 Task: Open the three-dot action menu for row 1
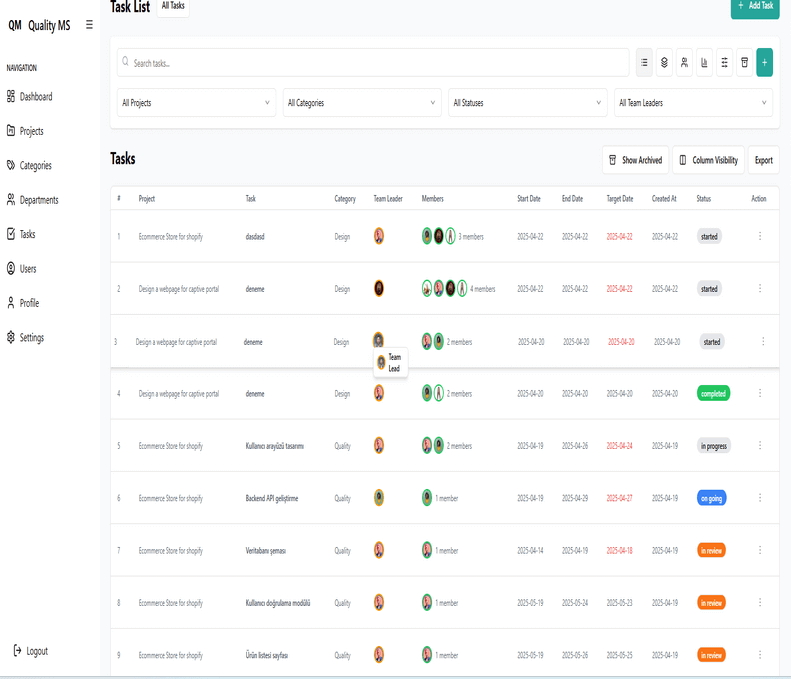click(x=760, y=236)
